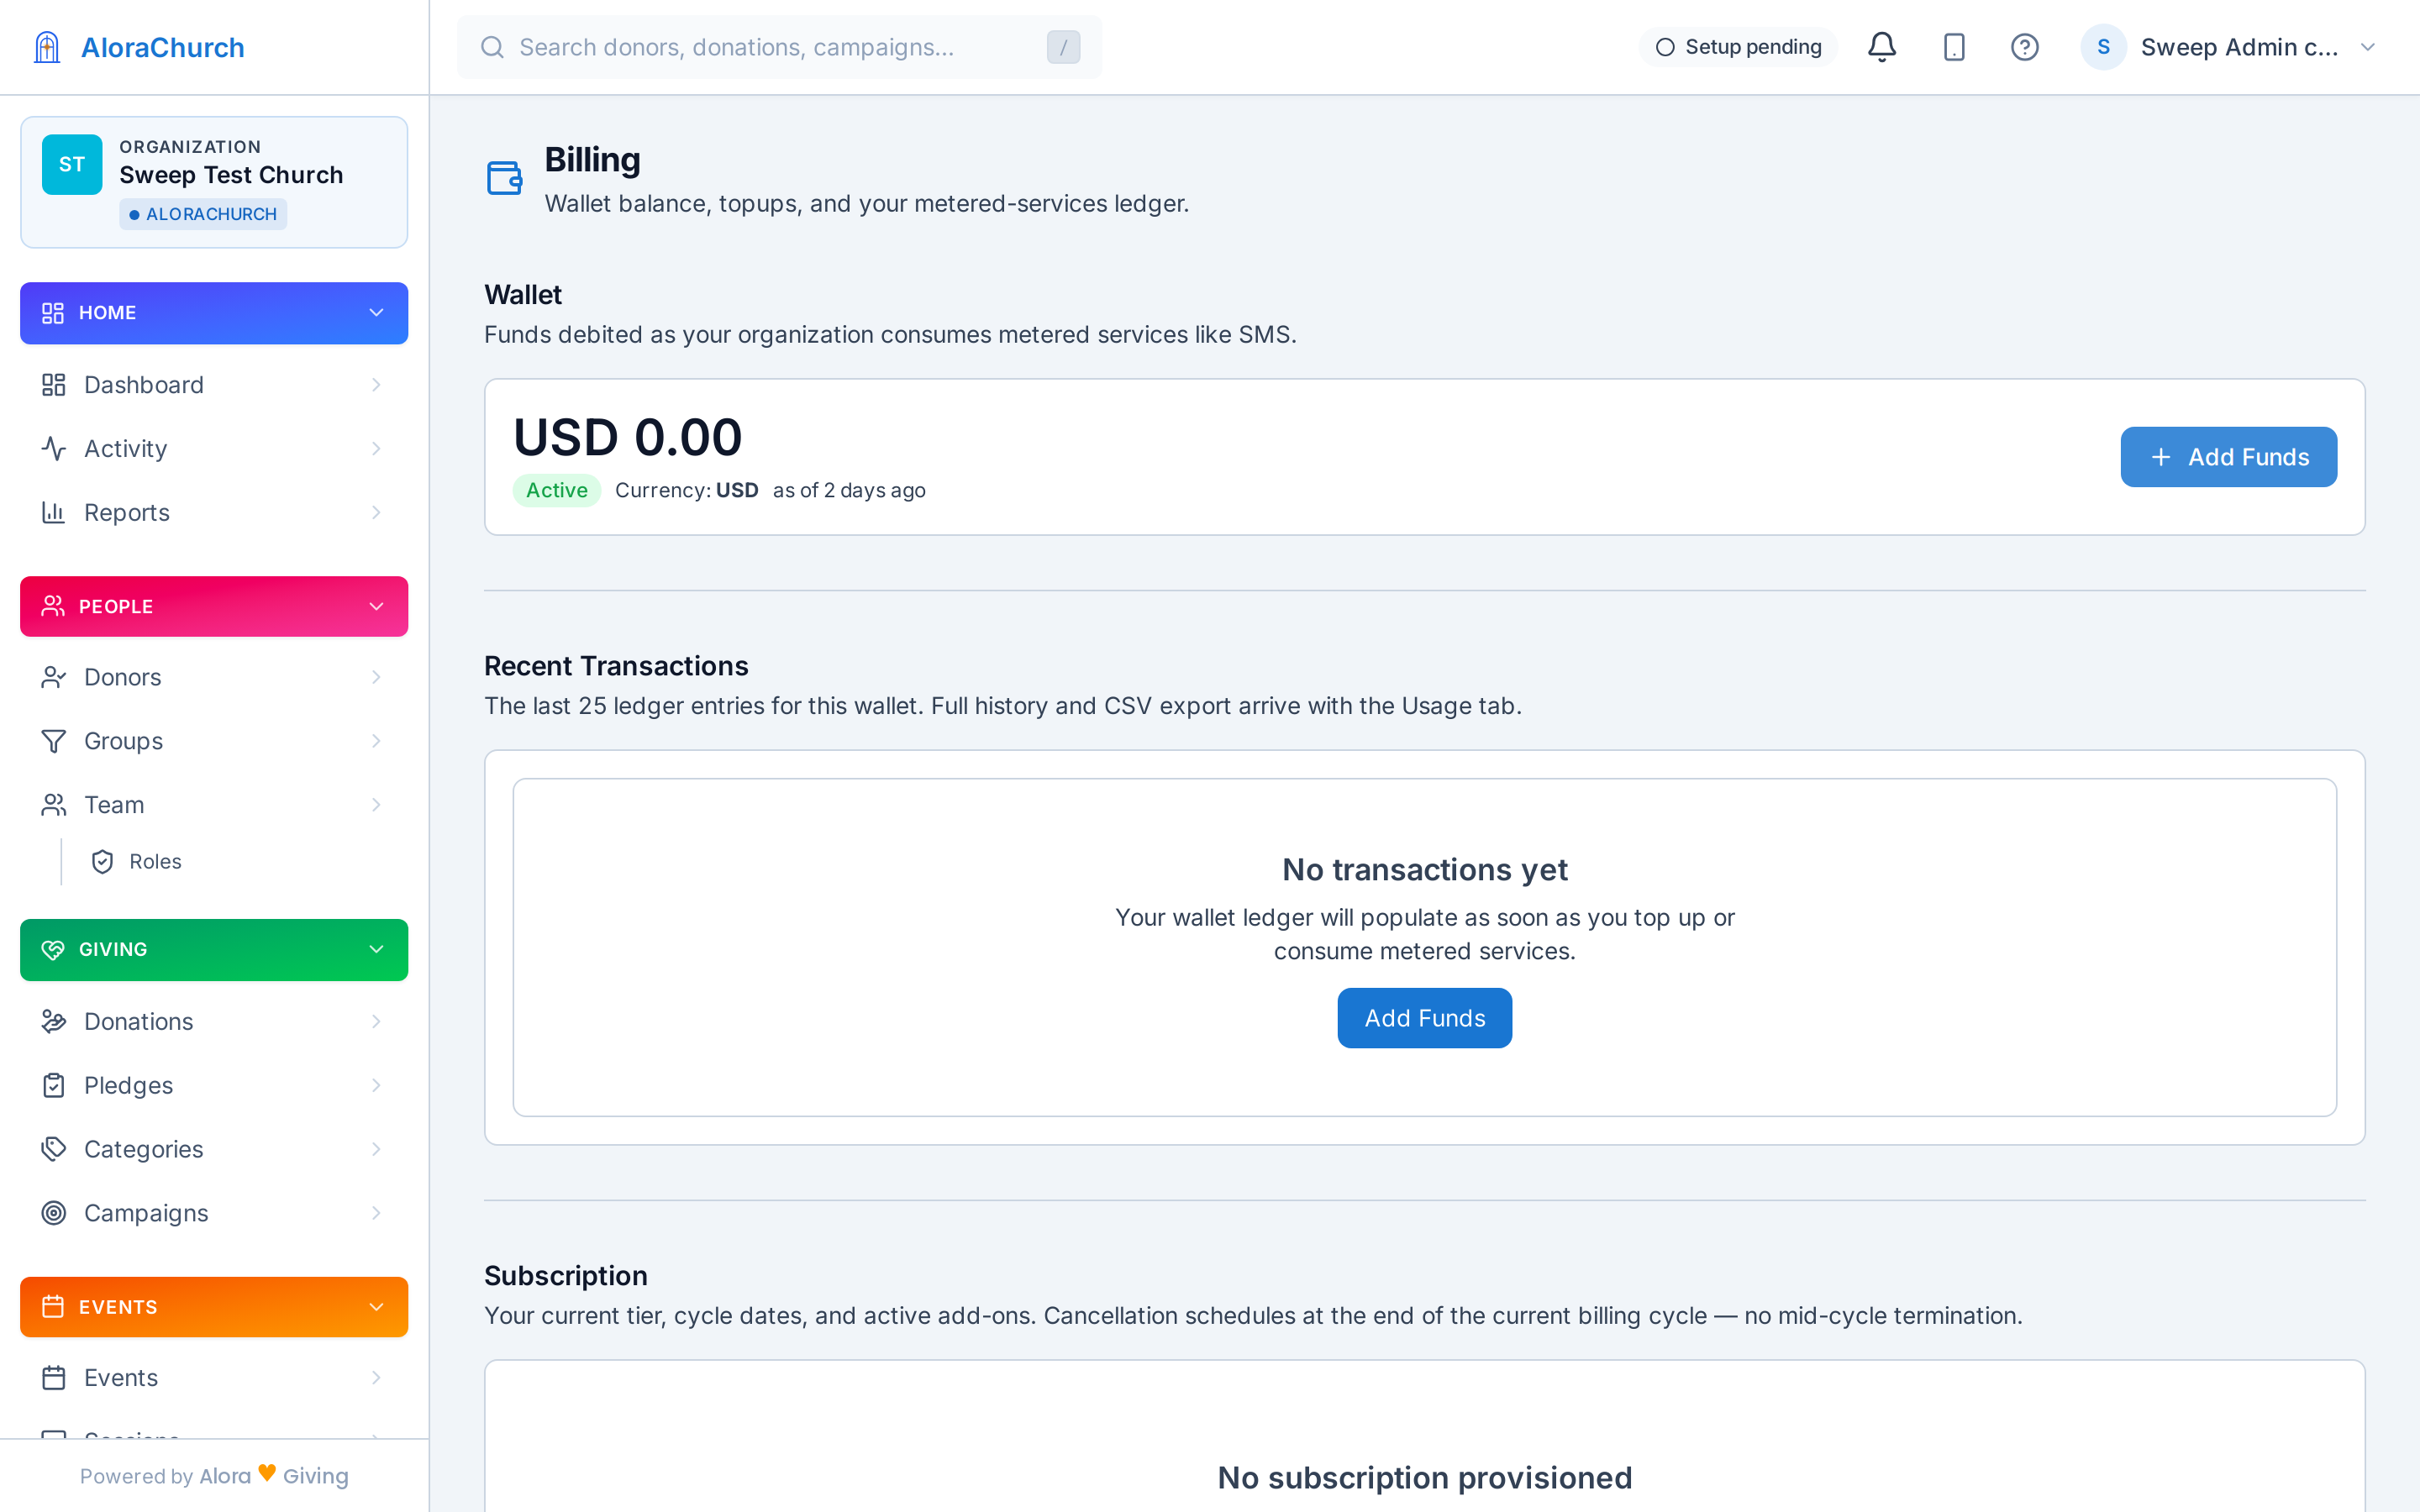Click the AloraChurch logo icon
The height and width of the screenshot is (1512, 2420).
point(47,47)
